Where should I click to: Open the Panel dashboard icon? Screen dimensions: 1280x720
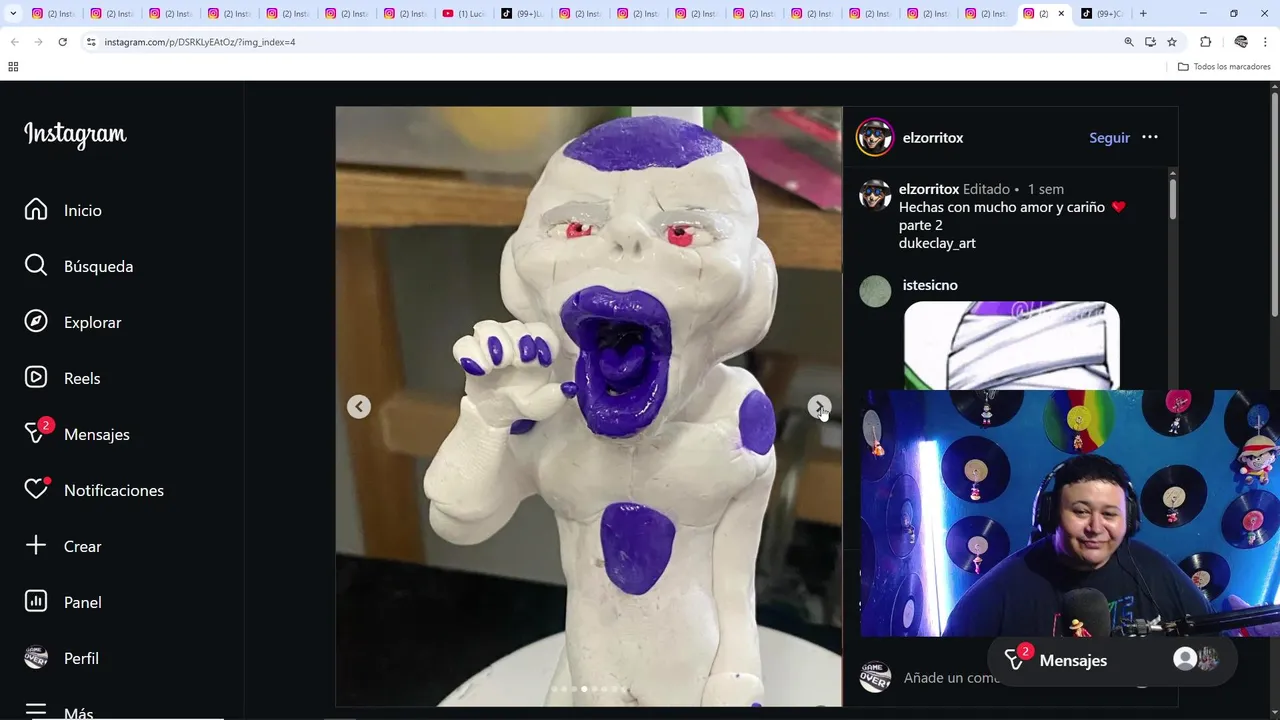pyautogui.click(x=36, y=602)
